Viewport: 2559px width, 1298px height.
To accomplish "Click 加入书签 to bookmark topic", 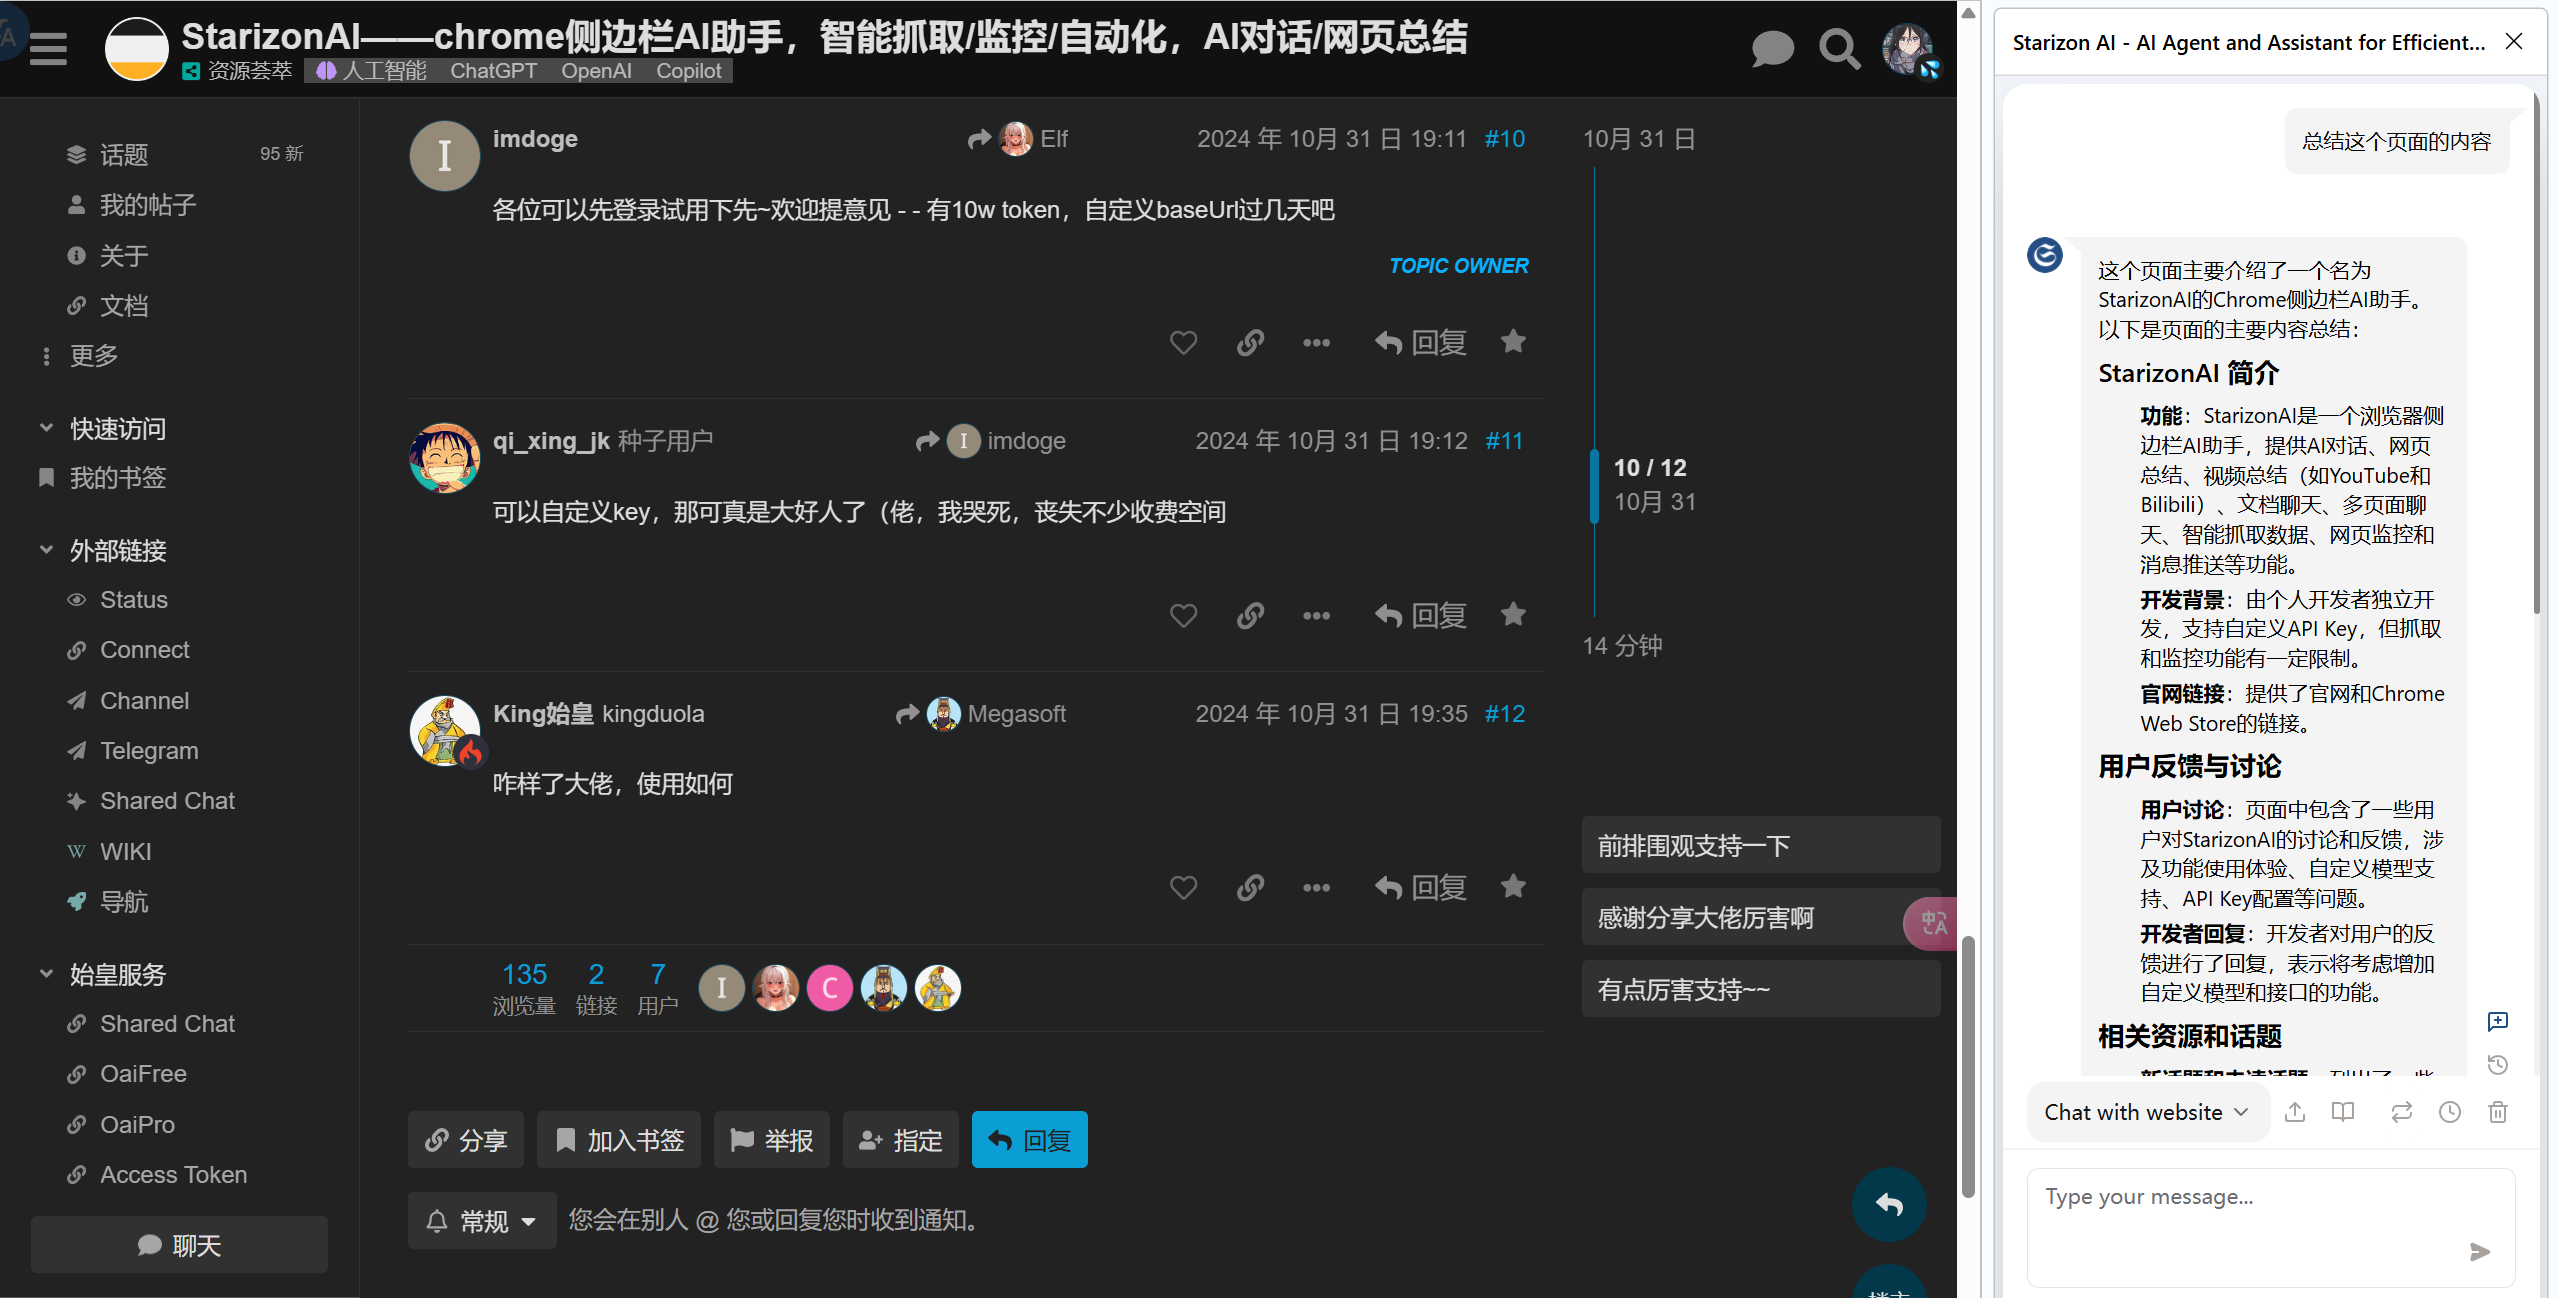I will (619, 1140).
